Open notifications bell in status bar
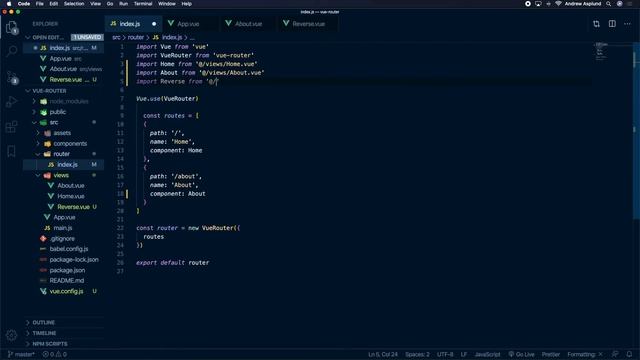640x360 pixels. pos(629,354)
